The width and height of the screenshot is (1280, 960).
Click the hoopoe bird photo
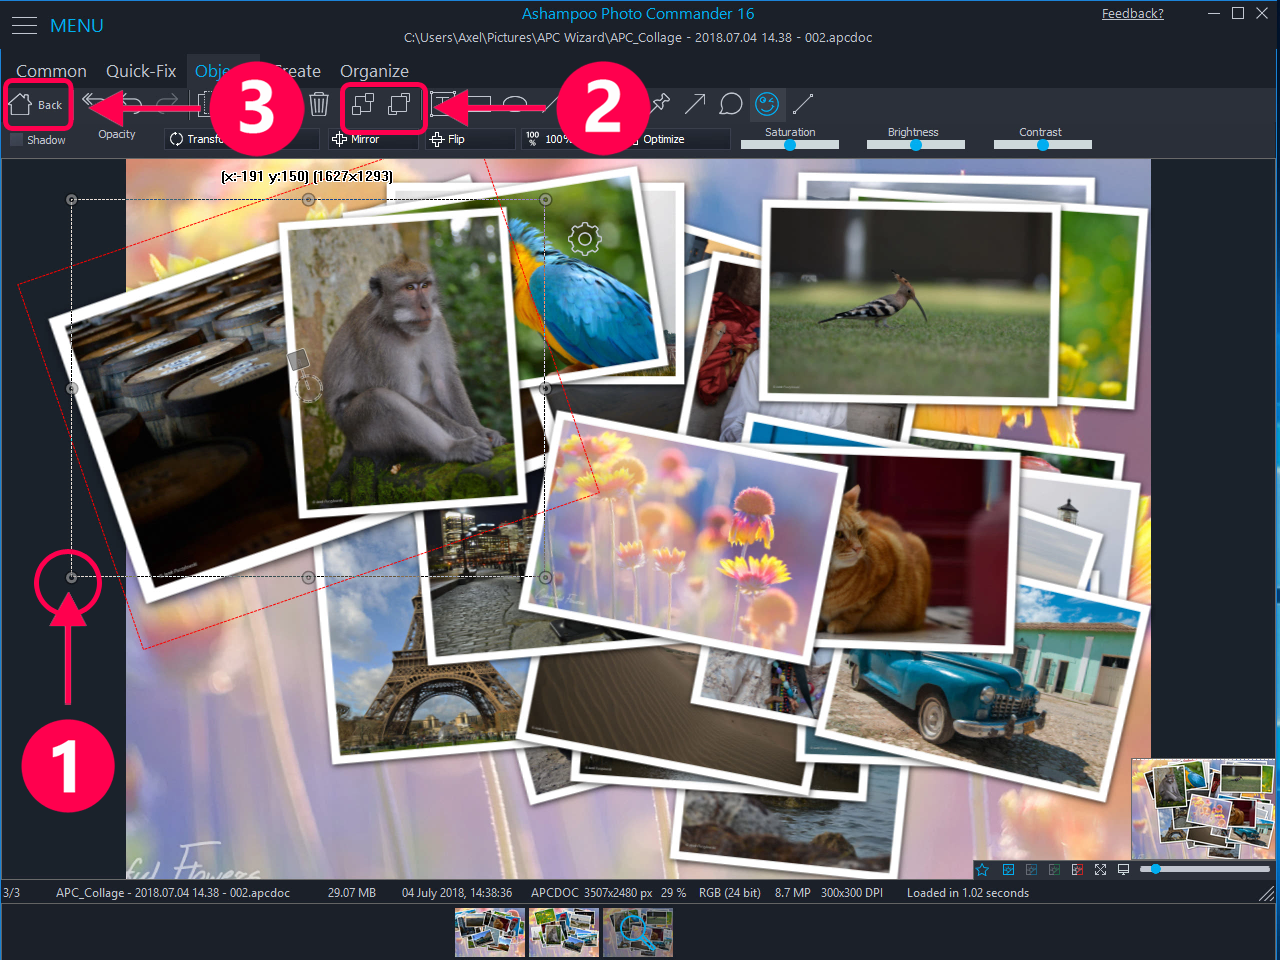click(908, 302)
